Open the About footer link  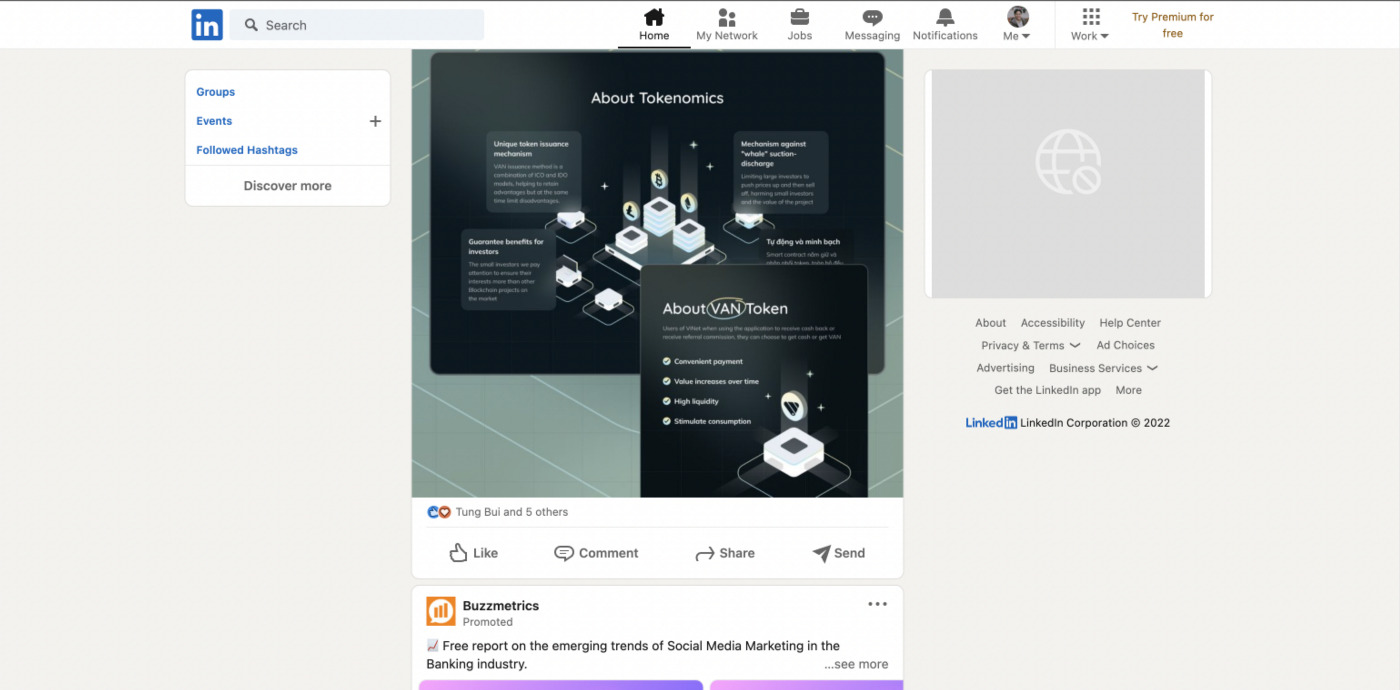click(x=990, y=323)
